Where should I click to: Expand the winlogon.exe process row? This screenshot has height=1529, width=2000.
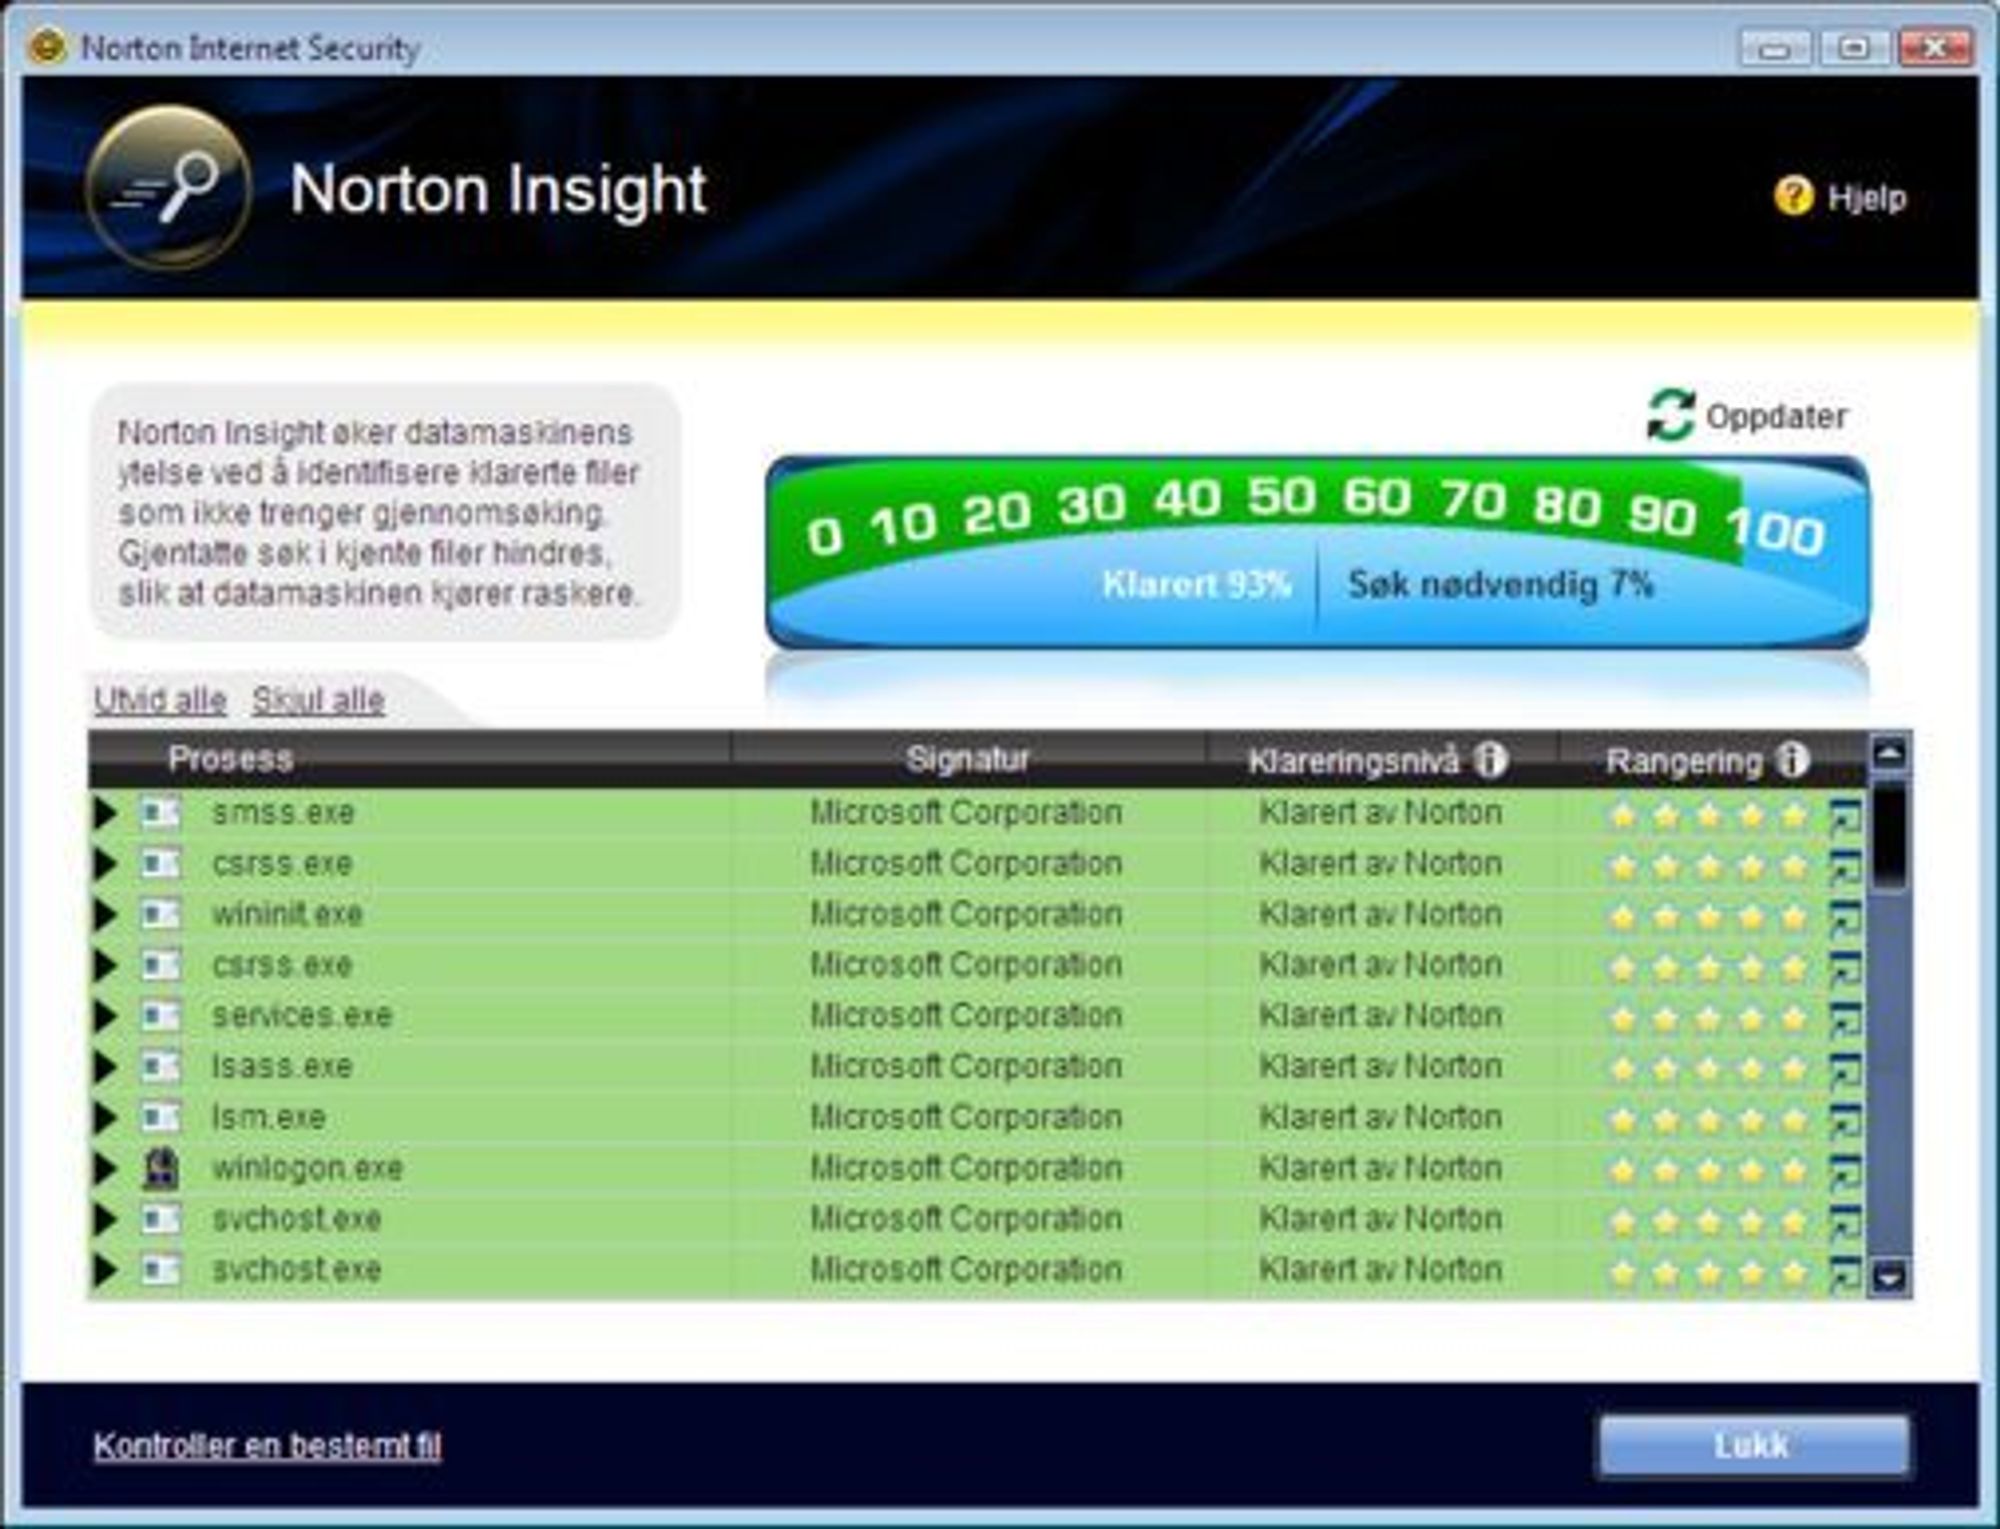pos(105,1168)
